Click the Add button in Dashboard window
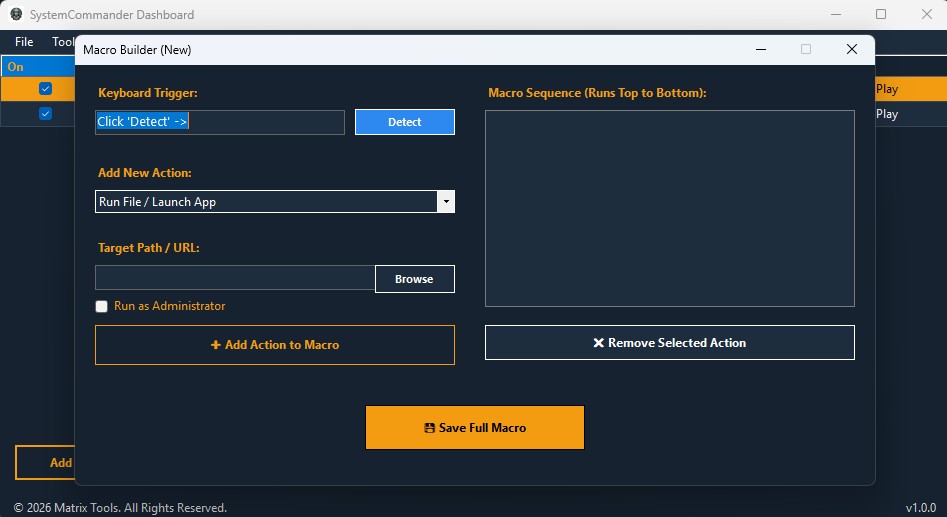 [x=46, y=463]
